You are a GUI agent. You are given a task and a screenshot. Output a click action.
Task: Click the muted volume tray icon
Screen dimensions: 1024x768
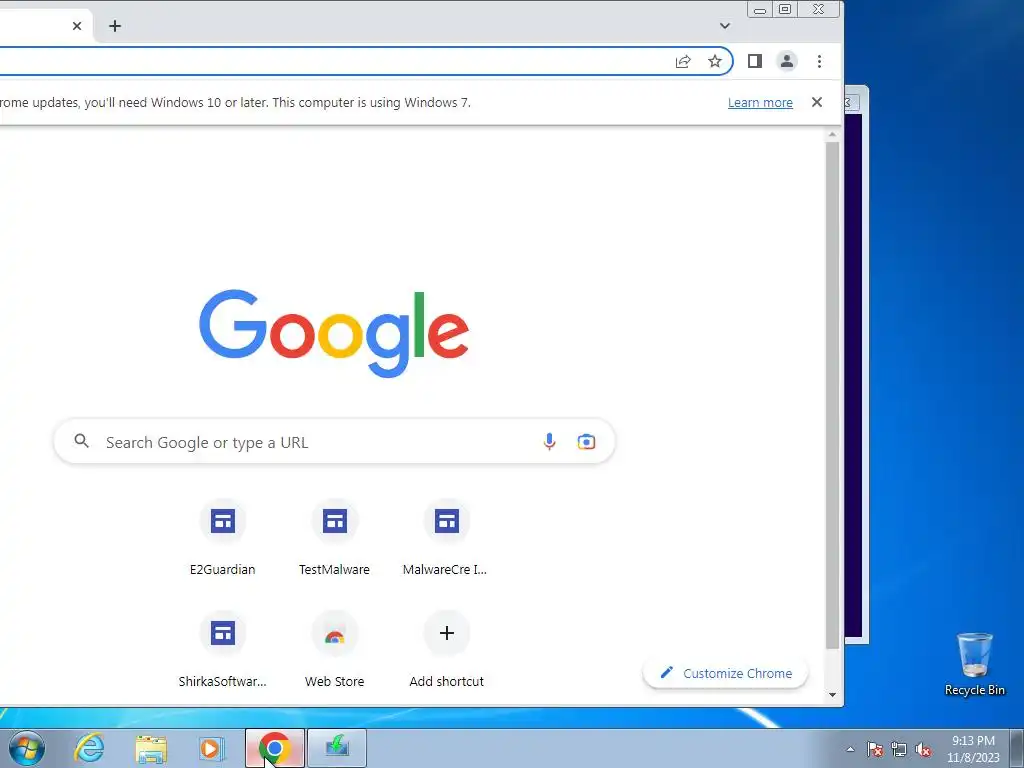(x=923, y=749)
